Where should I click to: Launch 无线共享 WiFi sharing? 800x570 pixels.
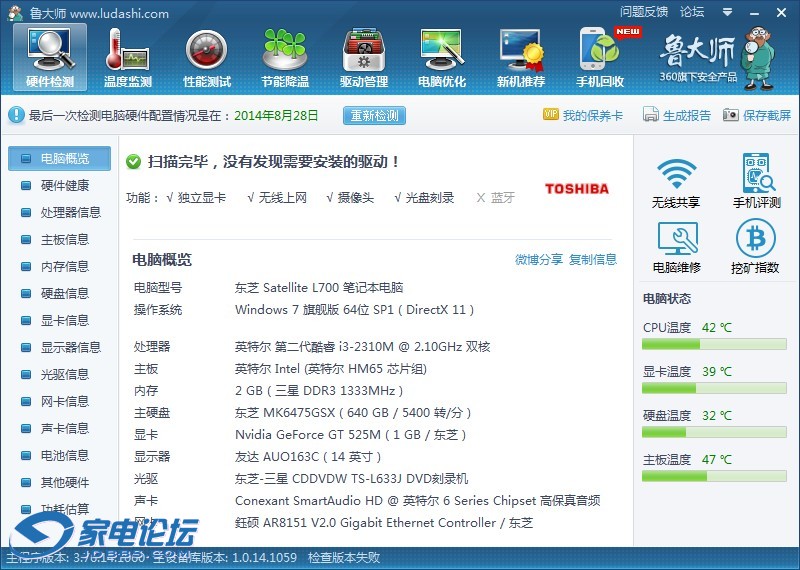(676, 182)
